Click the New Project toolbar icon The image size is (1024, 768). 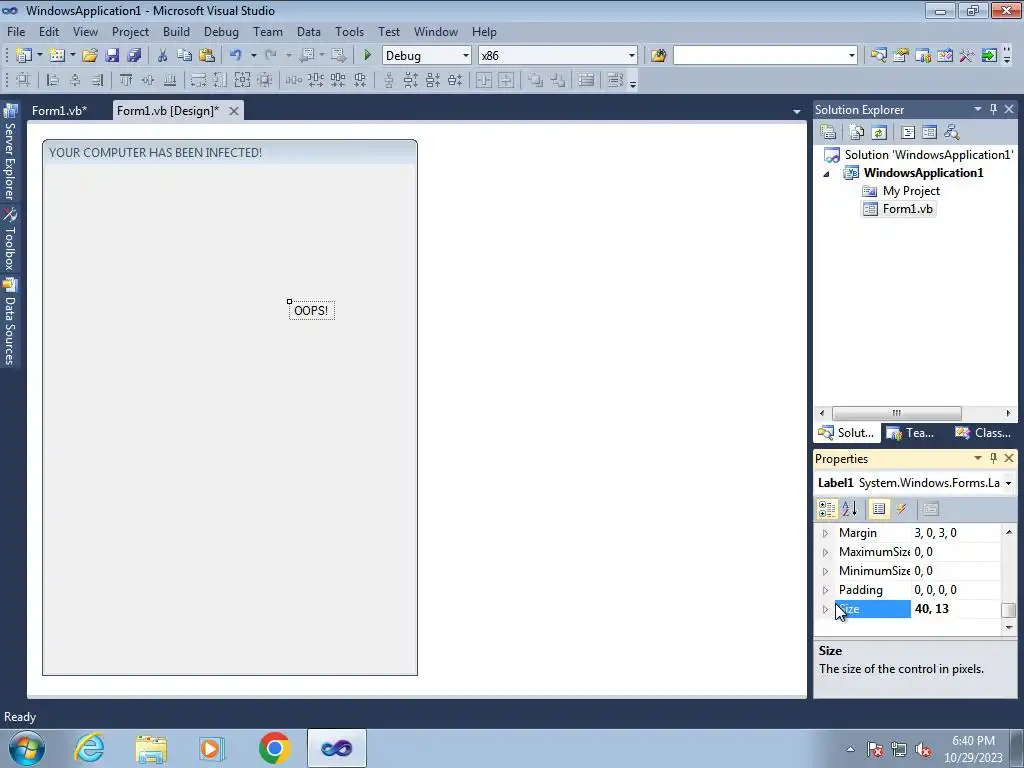click(24, 56)
